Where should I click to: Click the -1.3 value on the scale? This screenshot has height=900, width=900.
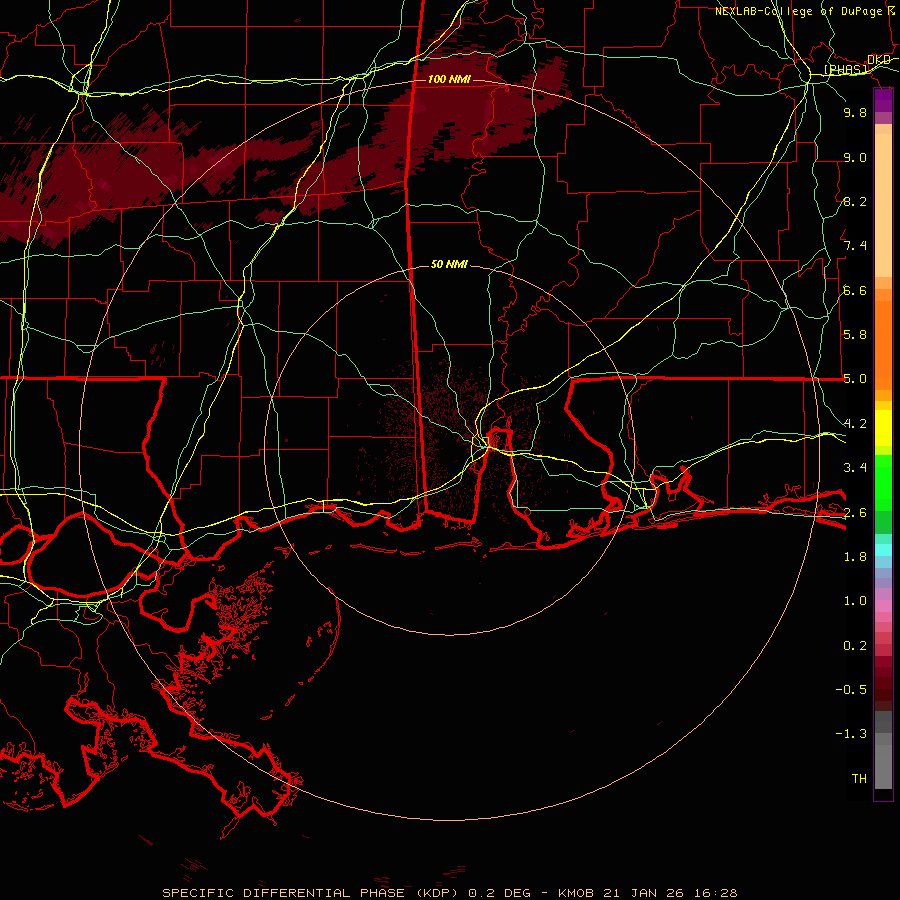pos(851,734)
